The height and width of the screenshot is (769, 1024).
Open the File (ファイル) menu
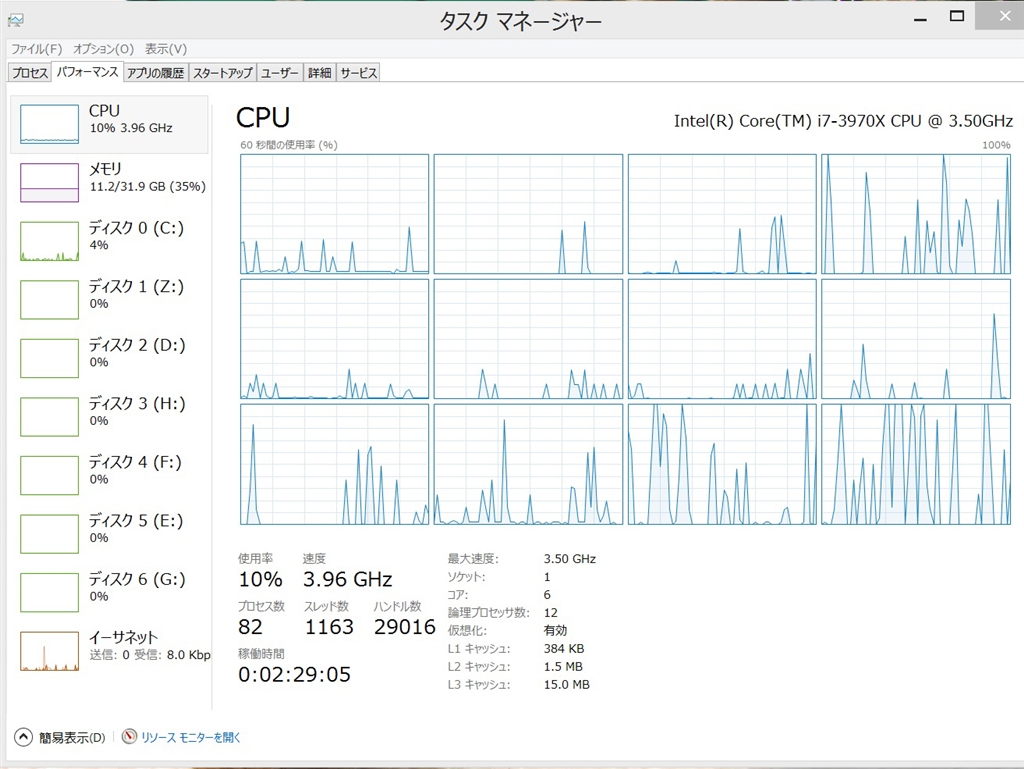pyautogui.click(x=36, y=49)
